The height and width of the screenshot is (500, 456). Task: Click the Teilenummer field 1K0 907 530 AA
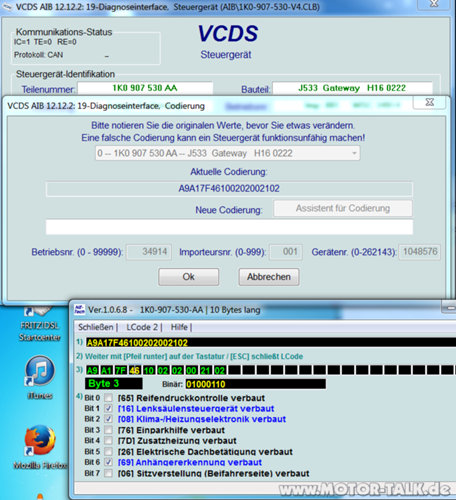tap(145, 88)
